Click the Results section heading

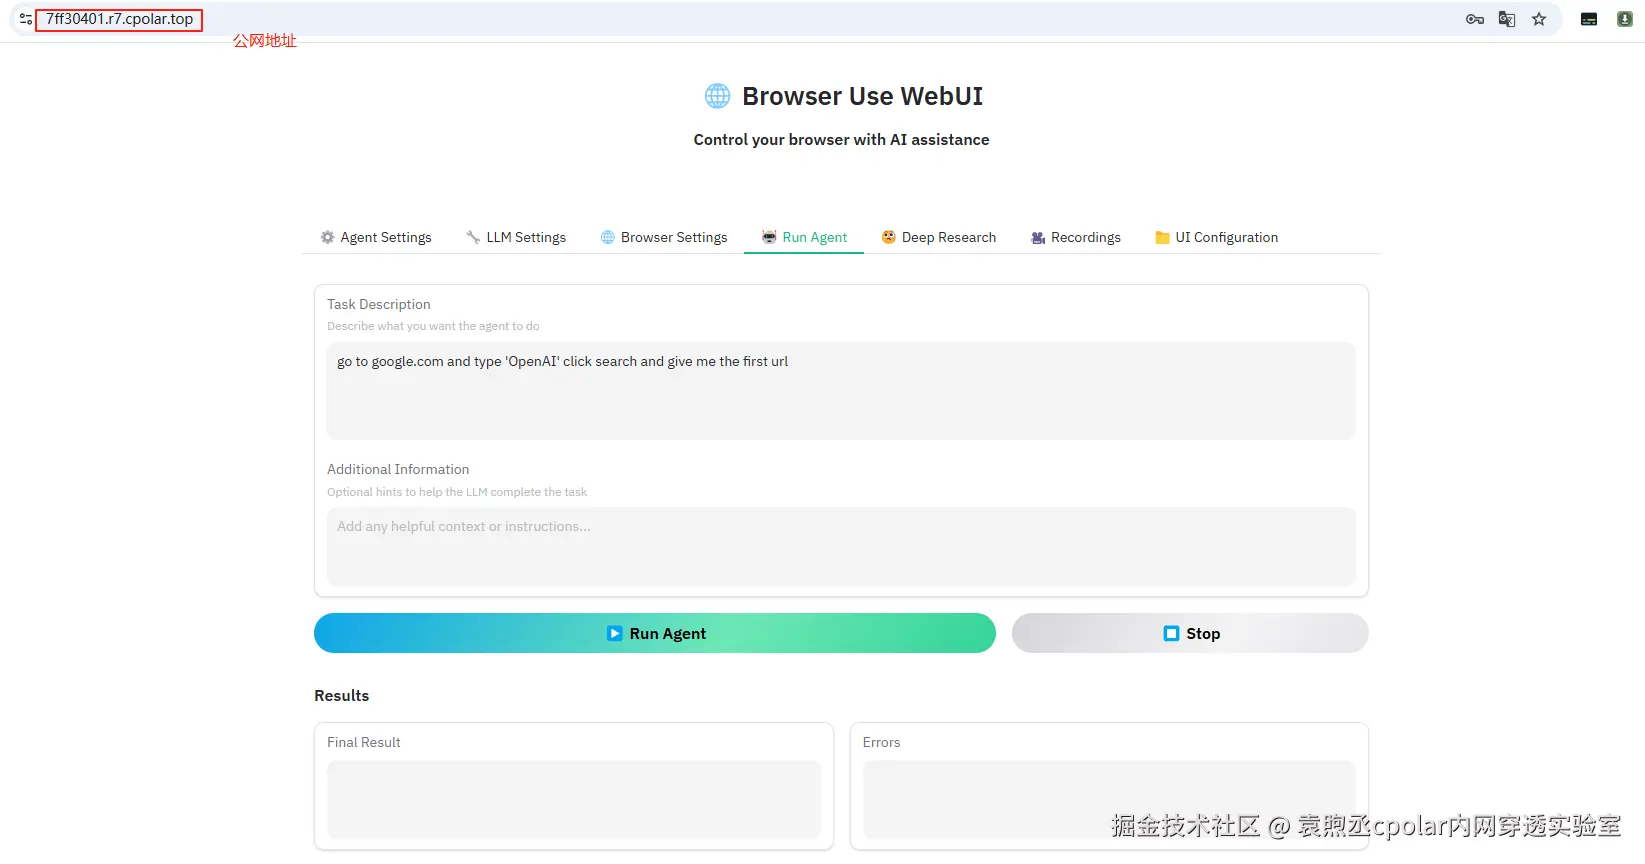click(x=342, y=696)
